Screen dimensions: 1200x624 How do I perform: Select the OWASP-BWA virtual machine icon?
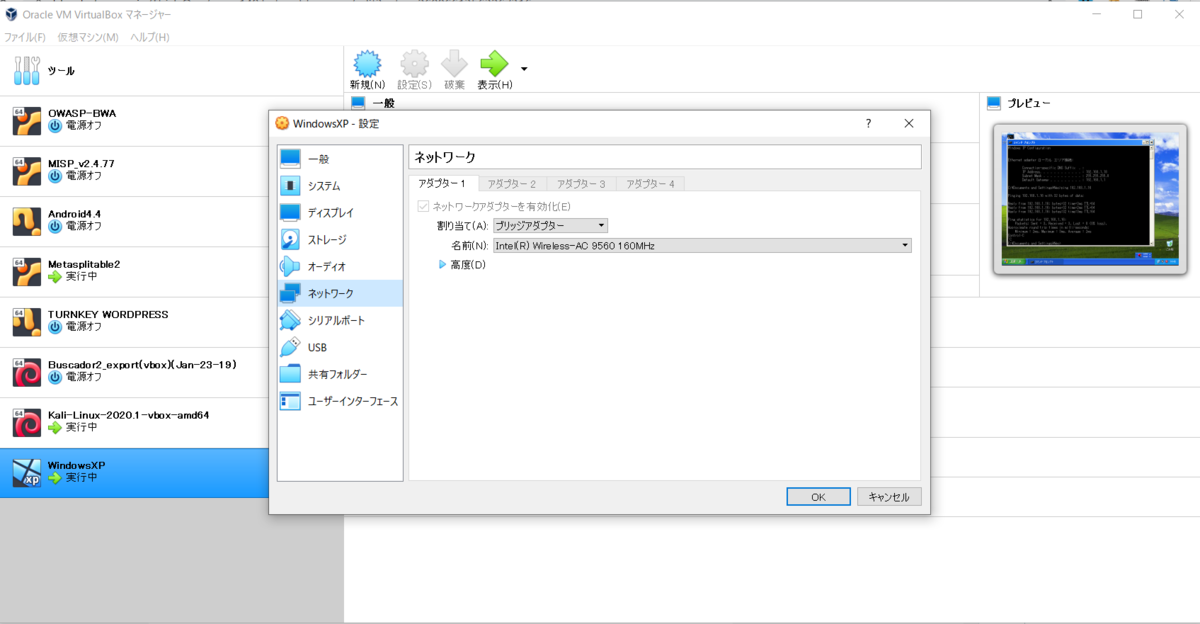[26, 121]
